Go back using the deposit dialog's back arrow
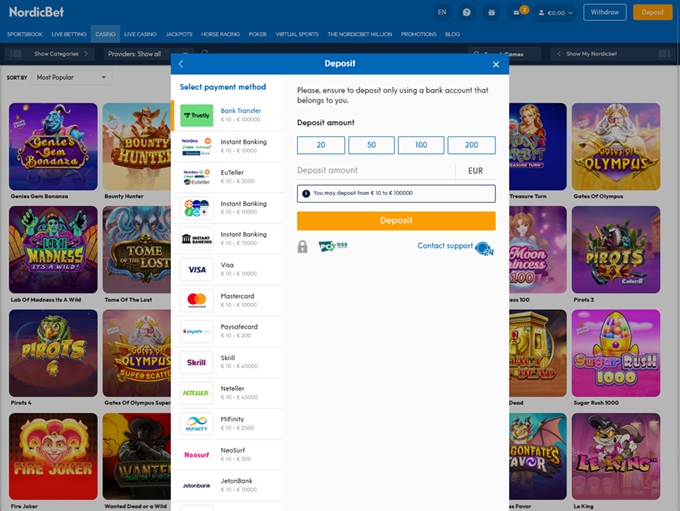This screenshot has height=511, width=680. point(181,64)
